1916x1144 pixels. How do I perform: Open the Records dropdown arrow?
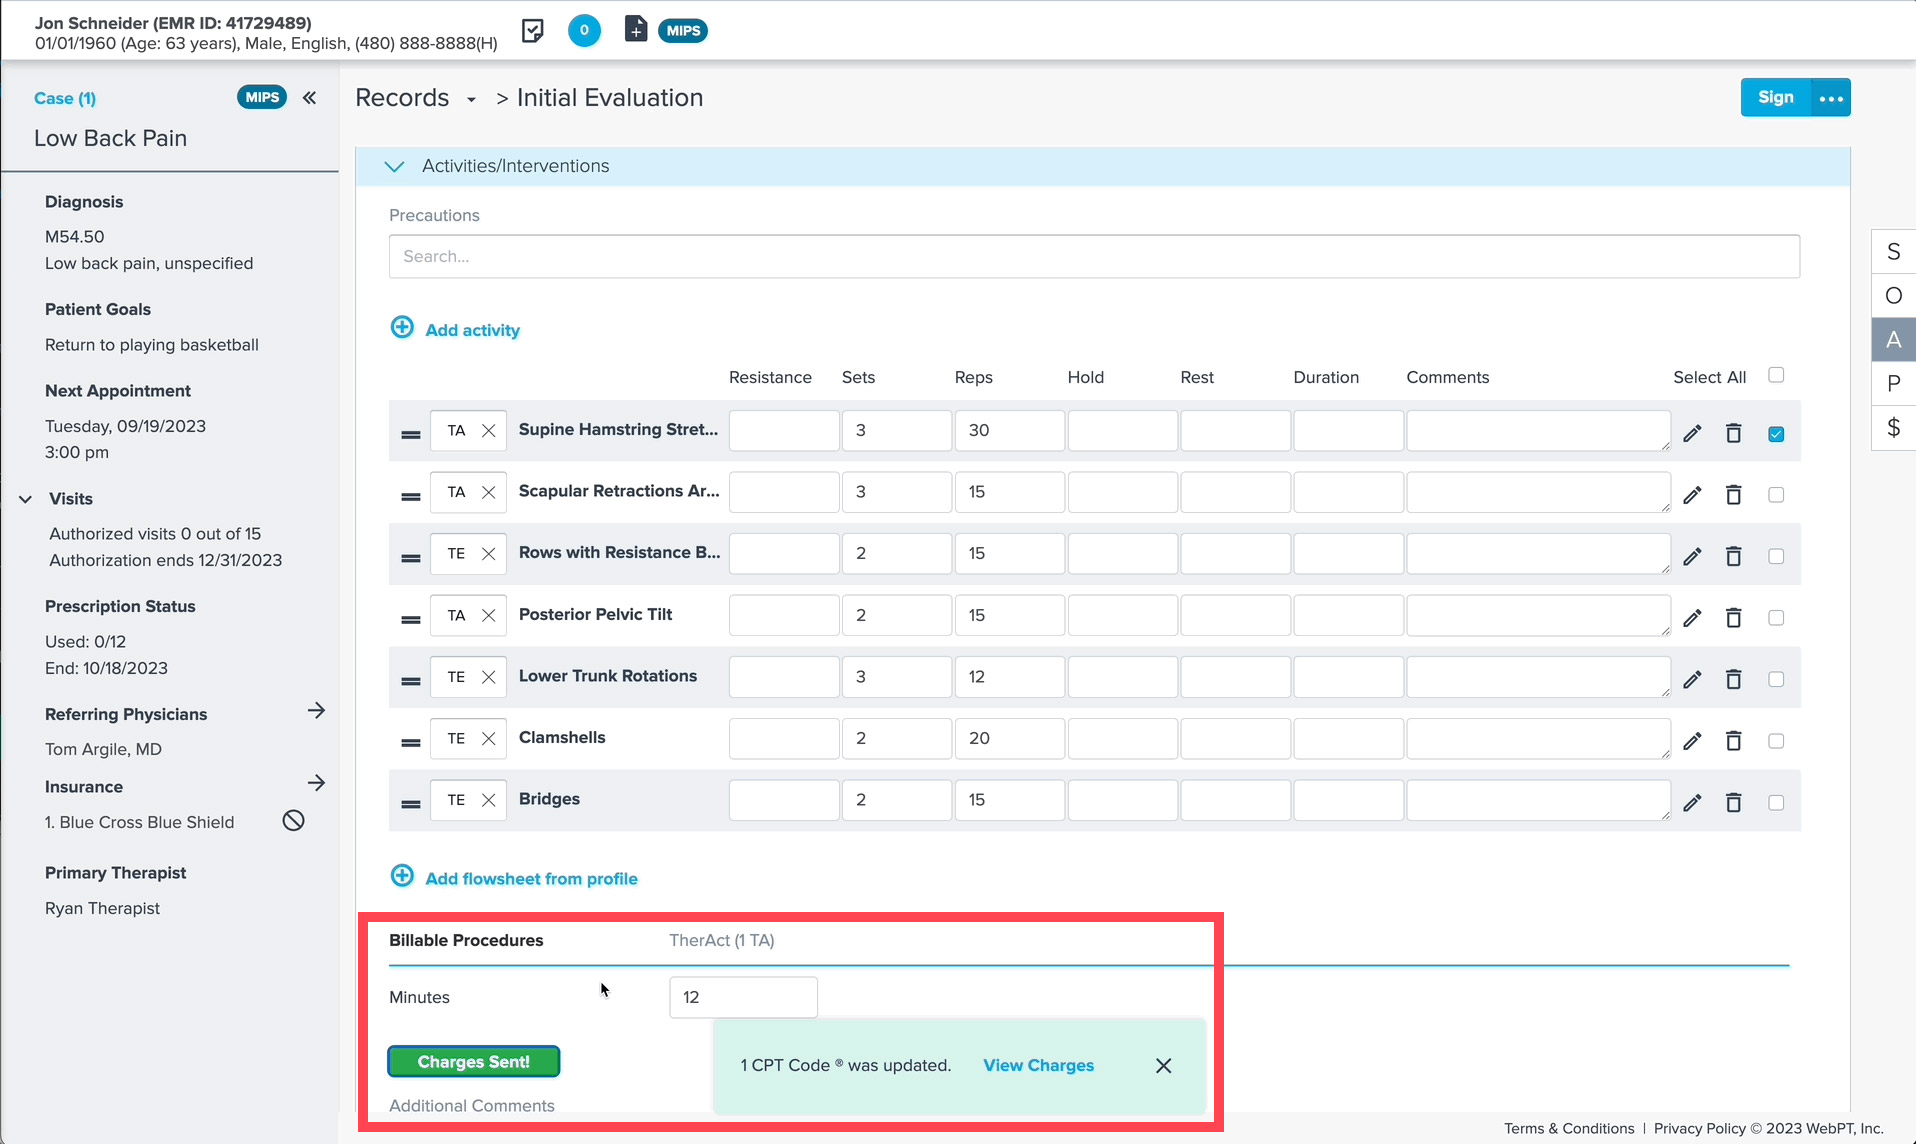click(x=471, y=99)
